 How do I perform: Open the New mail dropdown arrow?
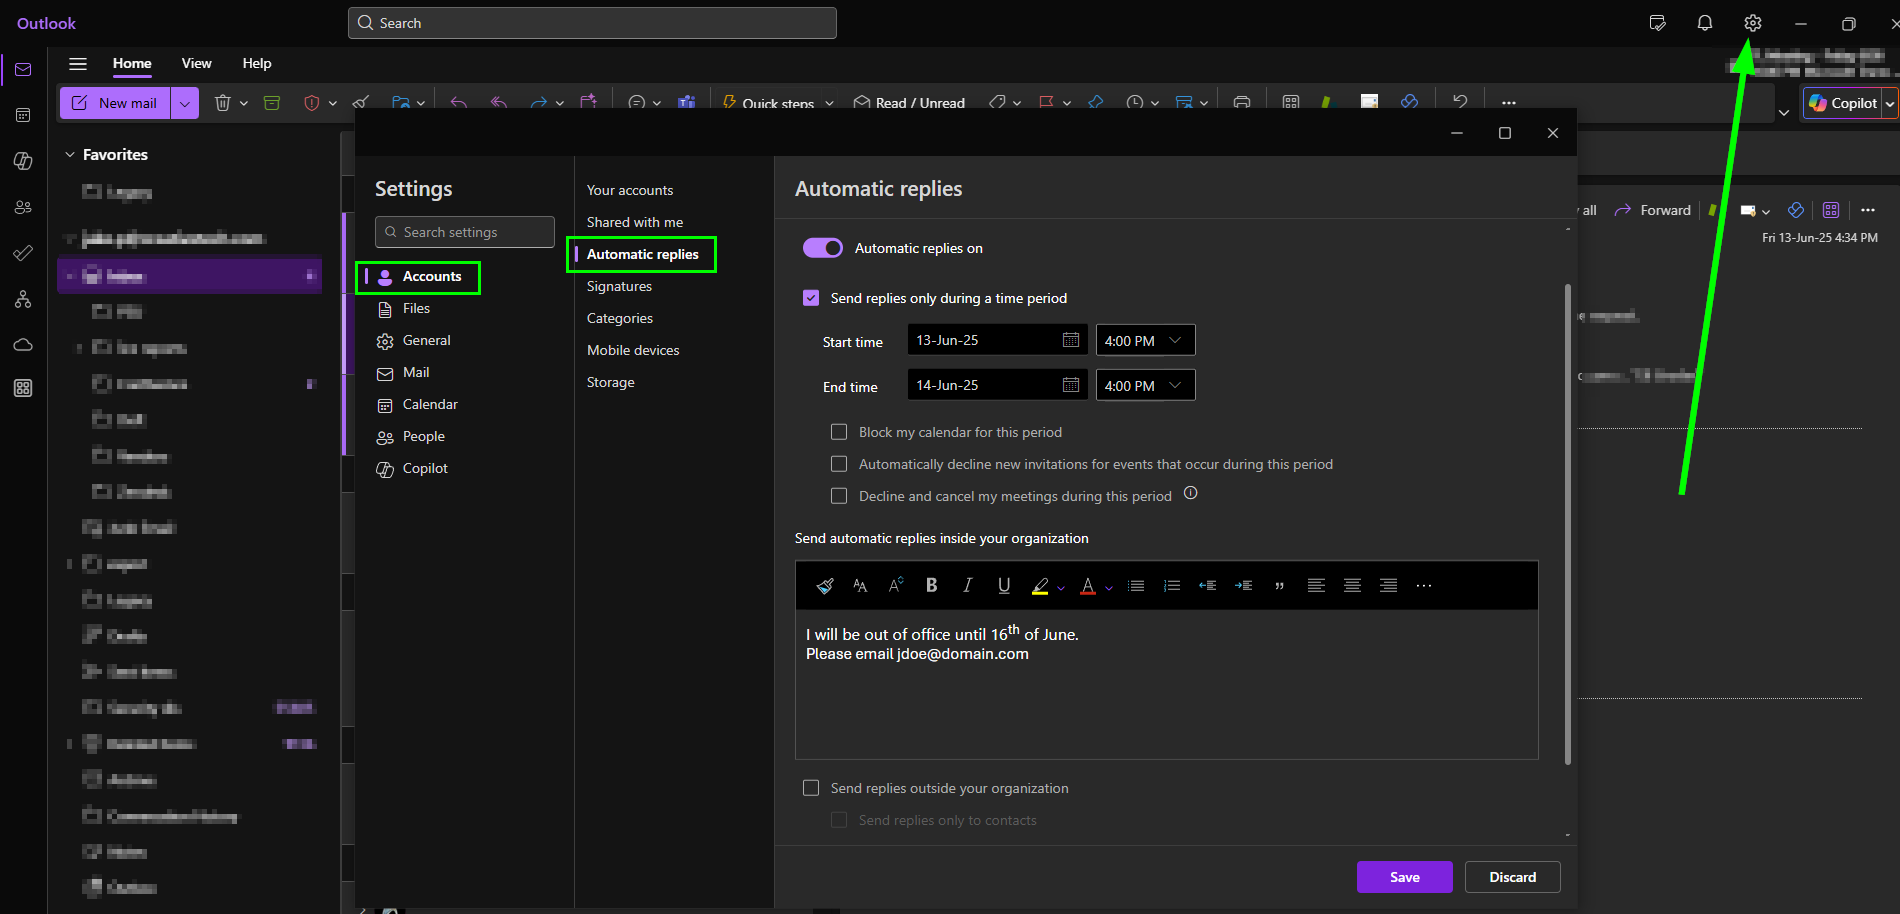coord(185,103)
